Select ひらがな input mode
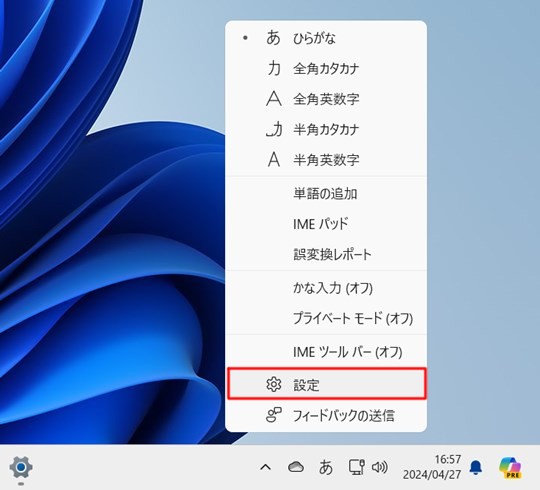540x490 pixels. 326,38
